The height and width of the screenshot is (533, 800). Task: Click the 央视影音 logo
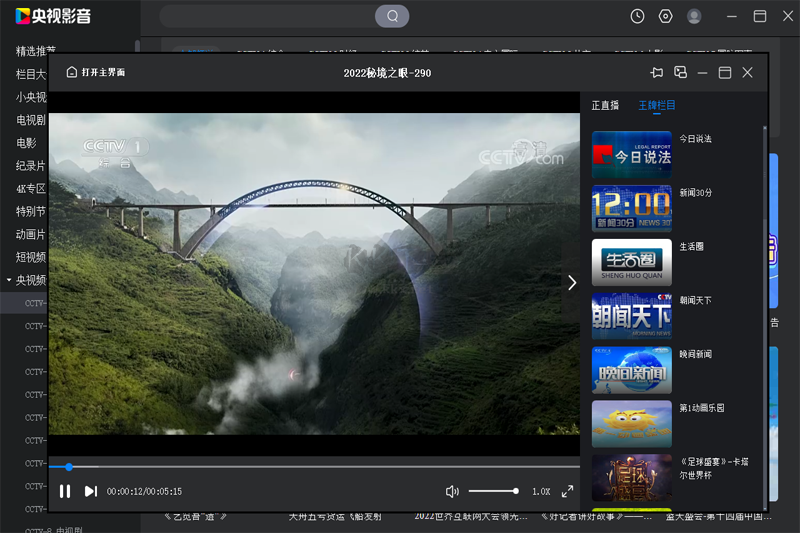point(54,16)
